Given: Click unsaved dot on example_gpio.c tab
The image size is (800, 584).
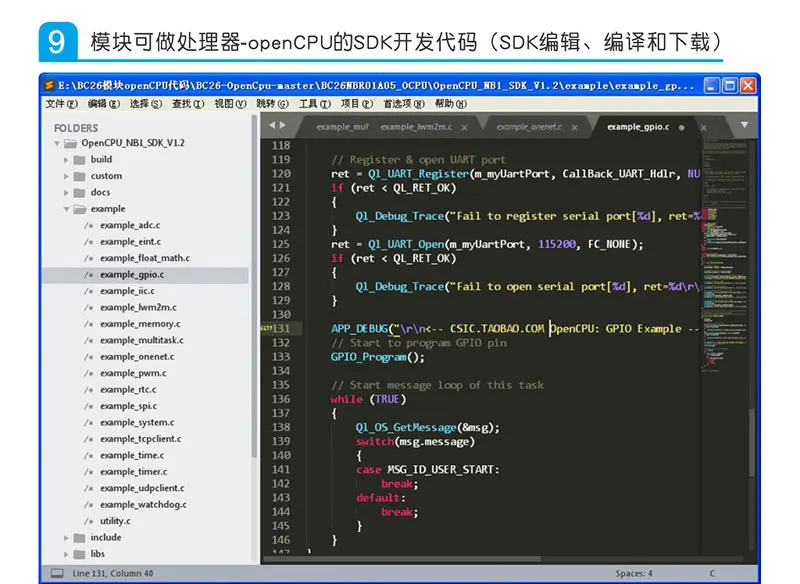Looking at the screenshot, I should 682,128.
